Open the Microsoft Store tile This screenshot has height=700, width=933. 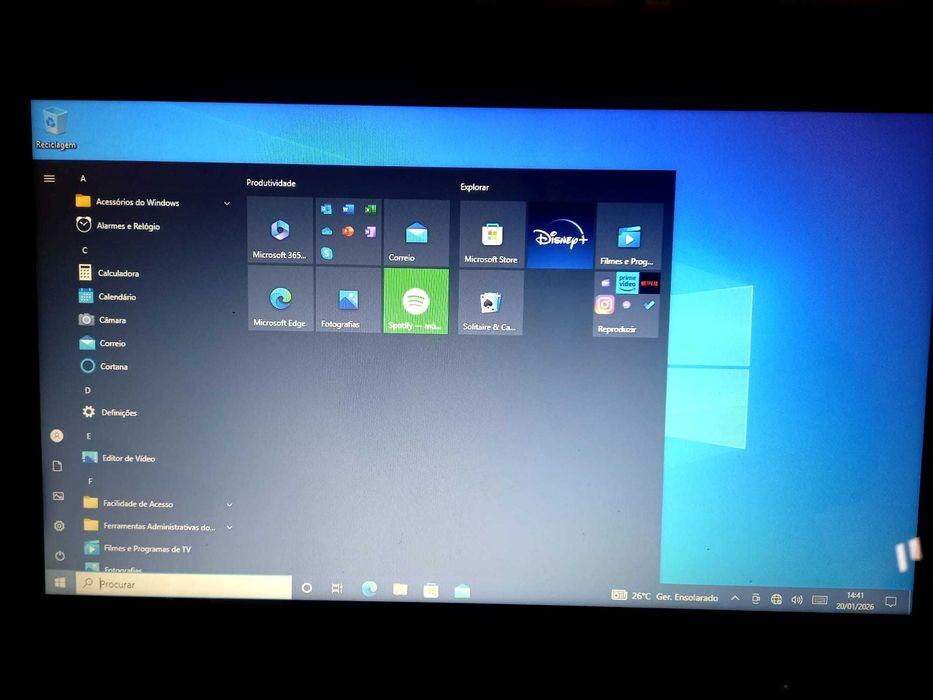[492, 234]
